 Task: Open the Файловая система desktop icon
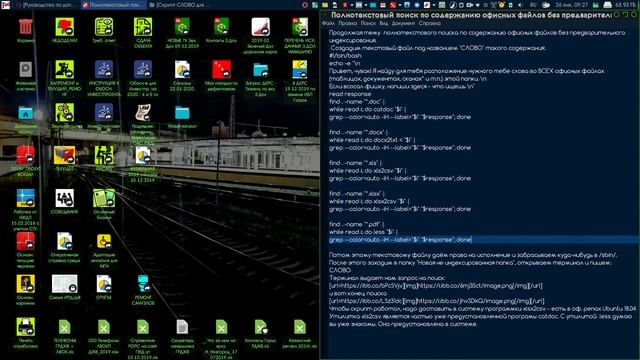[25, 70]
